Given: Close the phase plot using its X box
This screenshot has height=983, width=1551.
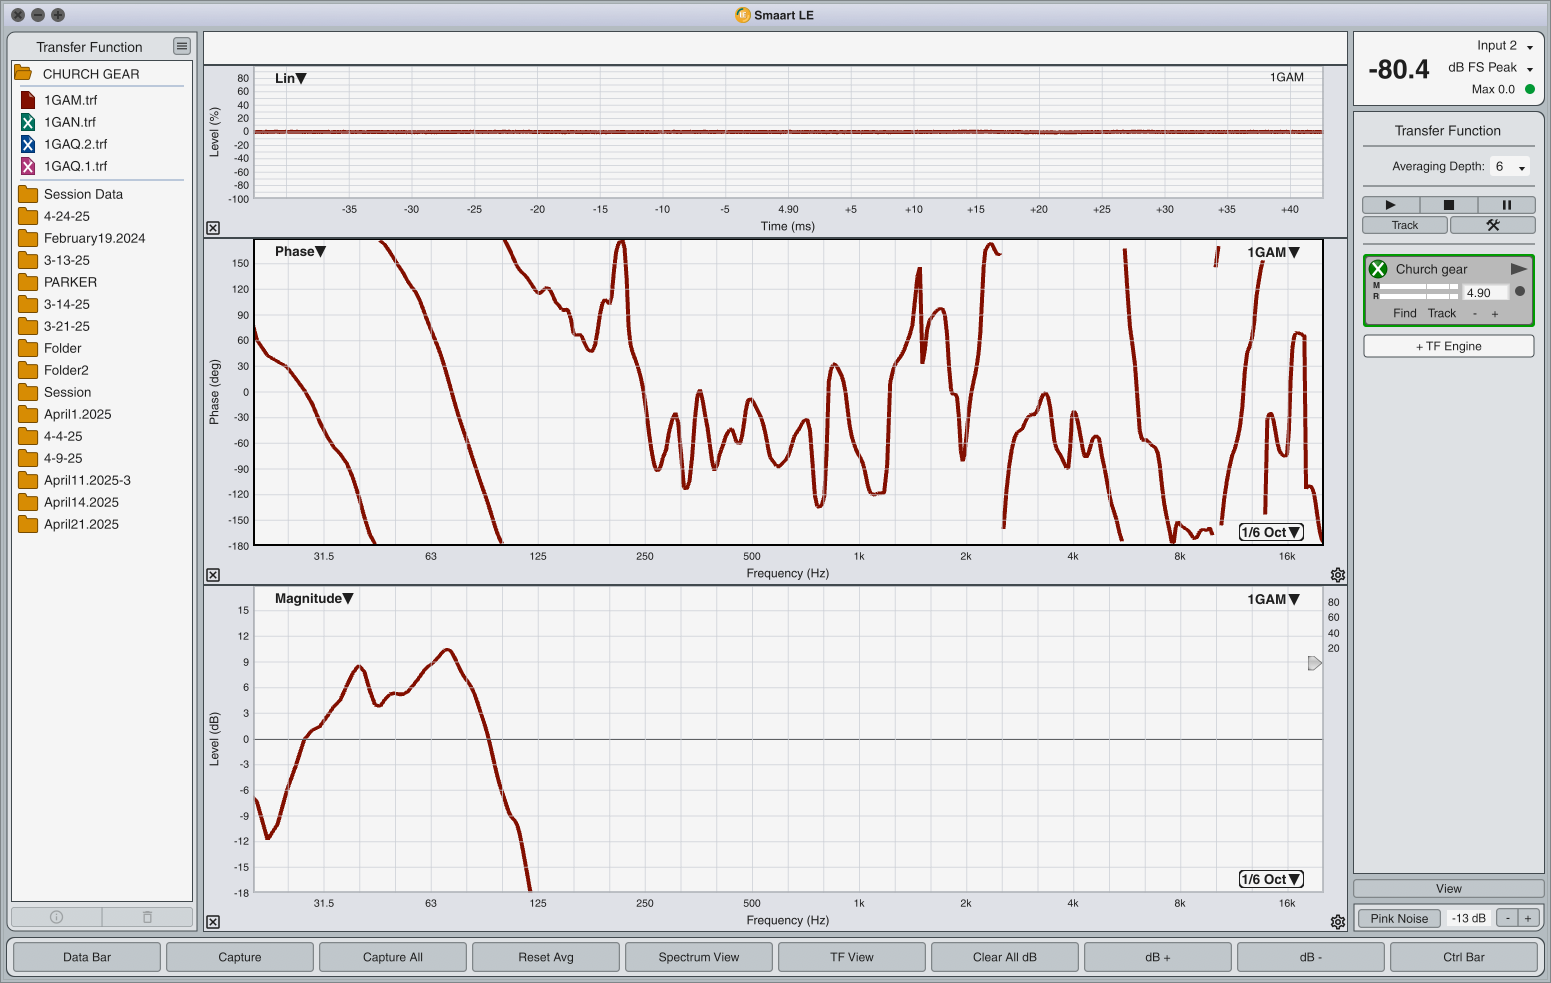Looking at the screenshot, I should tap(213, 575).
